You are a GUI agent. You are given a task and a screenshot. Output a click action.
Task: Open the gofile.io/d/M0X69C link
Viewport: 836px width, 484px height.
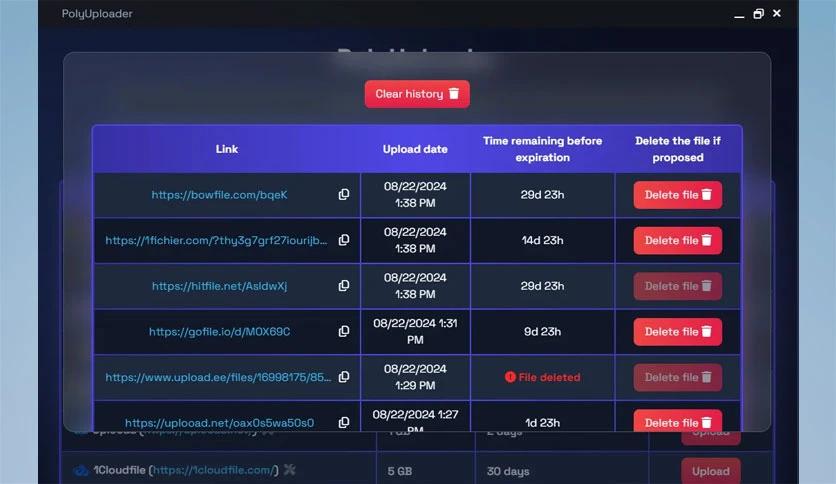219,332
